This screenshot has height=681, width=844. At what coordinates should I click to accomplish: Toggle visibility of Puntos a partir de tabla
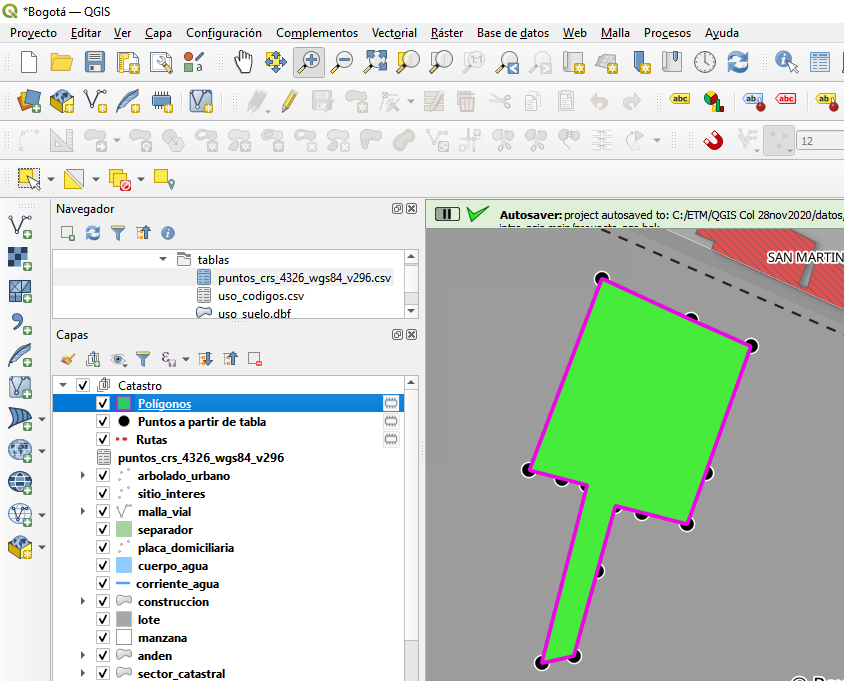(103, 422)
